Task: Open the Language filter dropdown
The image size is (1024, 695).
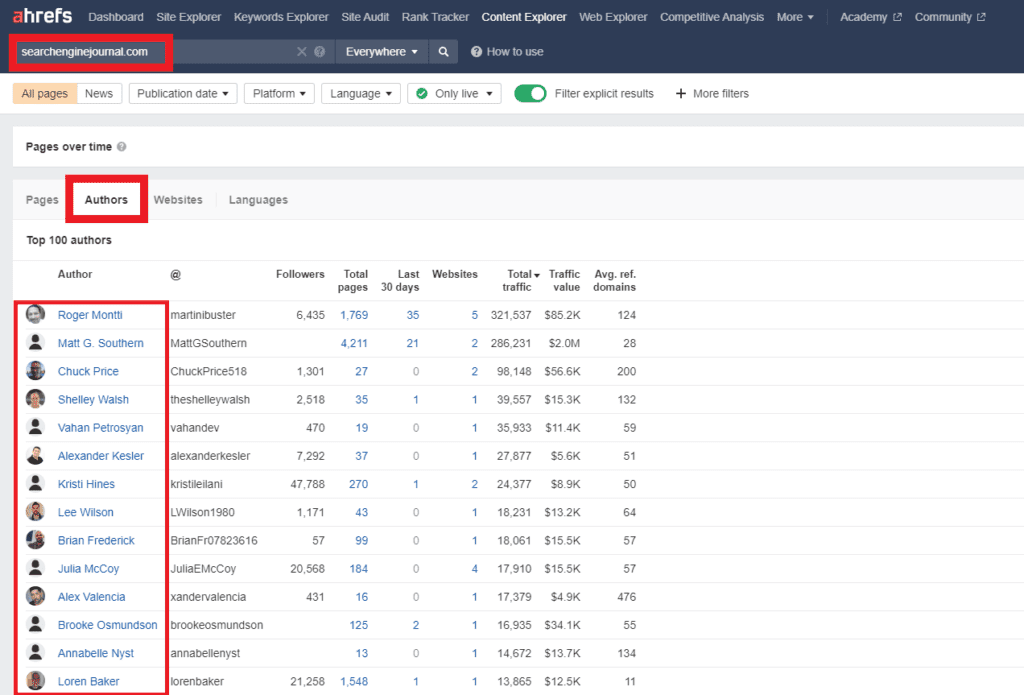Action: 360,93
